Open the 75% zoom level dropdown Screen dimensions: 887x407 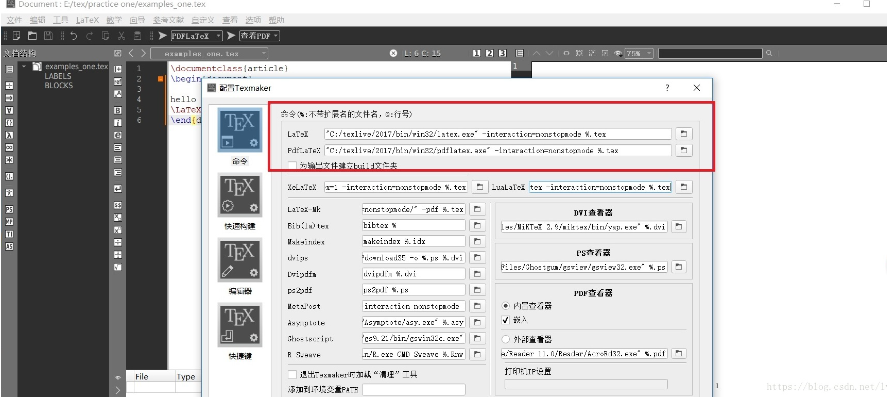point(639,53)
